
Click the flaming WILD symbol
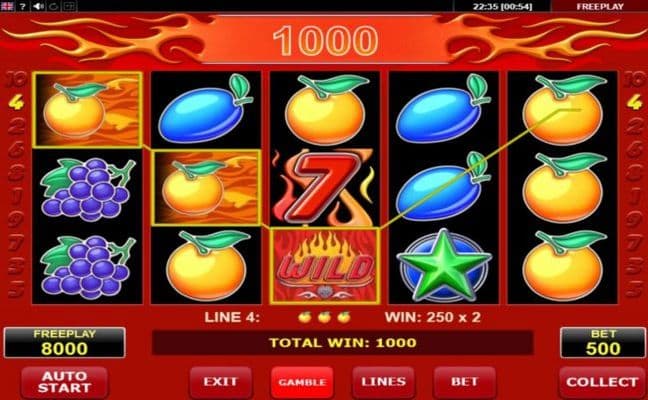(325, 266)
